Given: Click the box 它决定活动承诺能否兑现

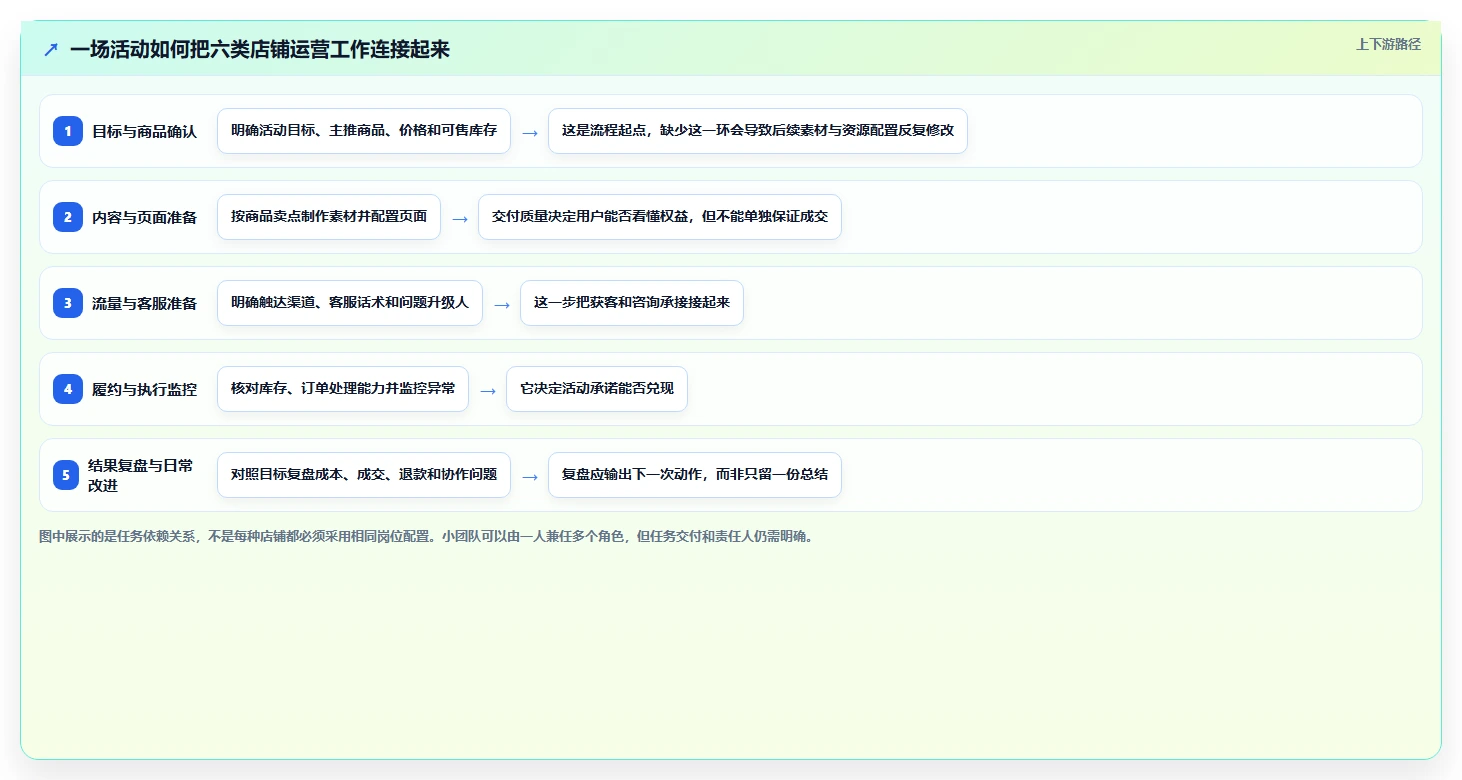Looking at the screenshot, I should (x=597, y=389).
